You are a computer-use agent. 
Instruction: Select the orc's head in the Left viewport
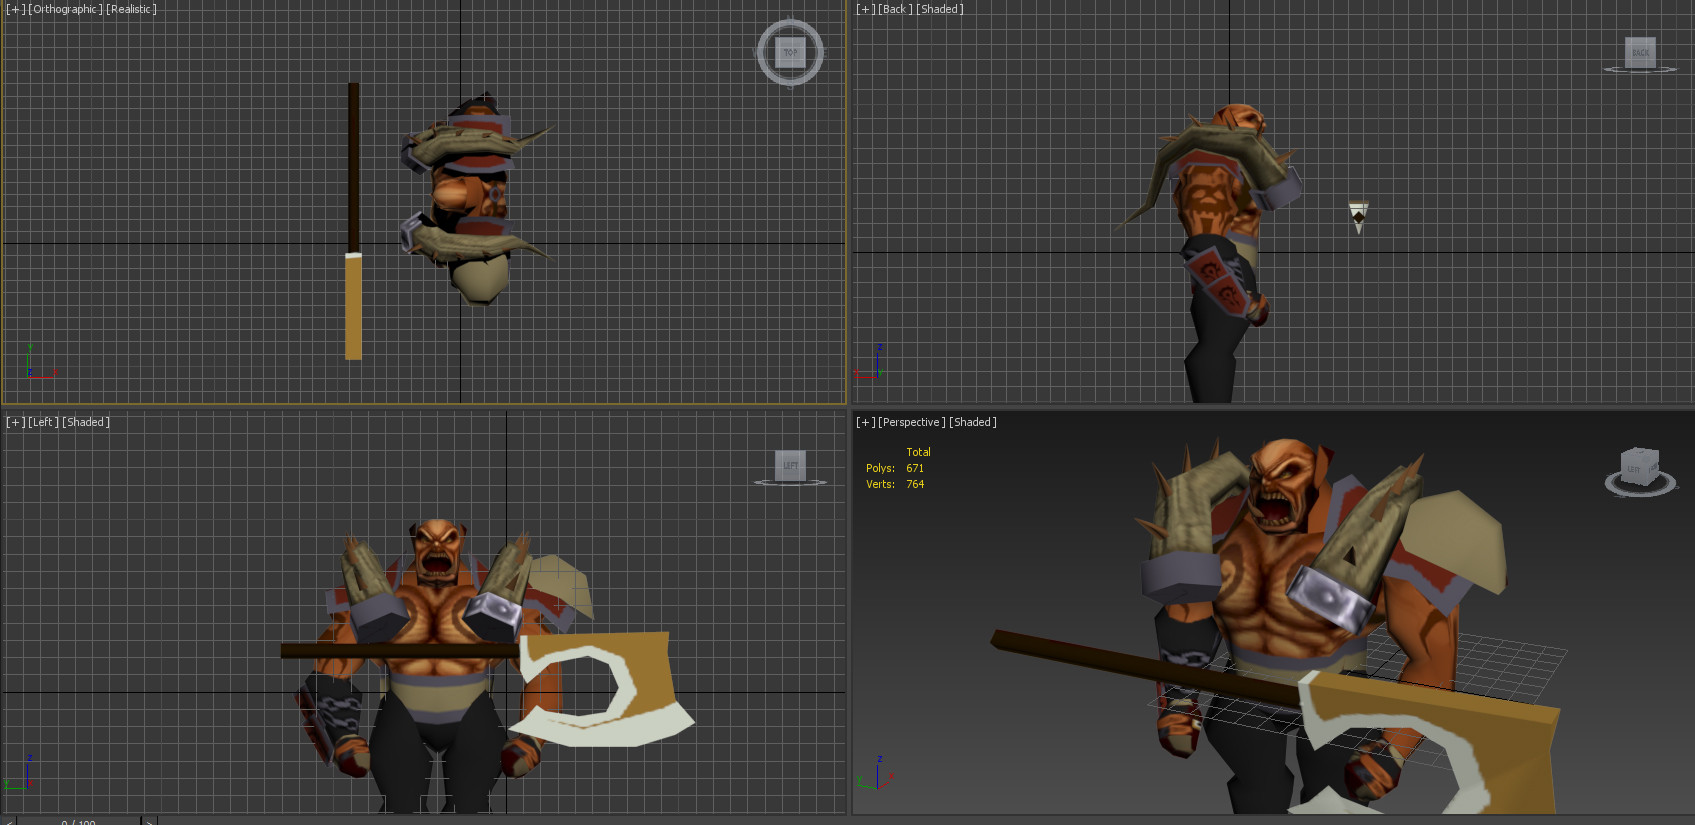click(436, 548)
